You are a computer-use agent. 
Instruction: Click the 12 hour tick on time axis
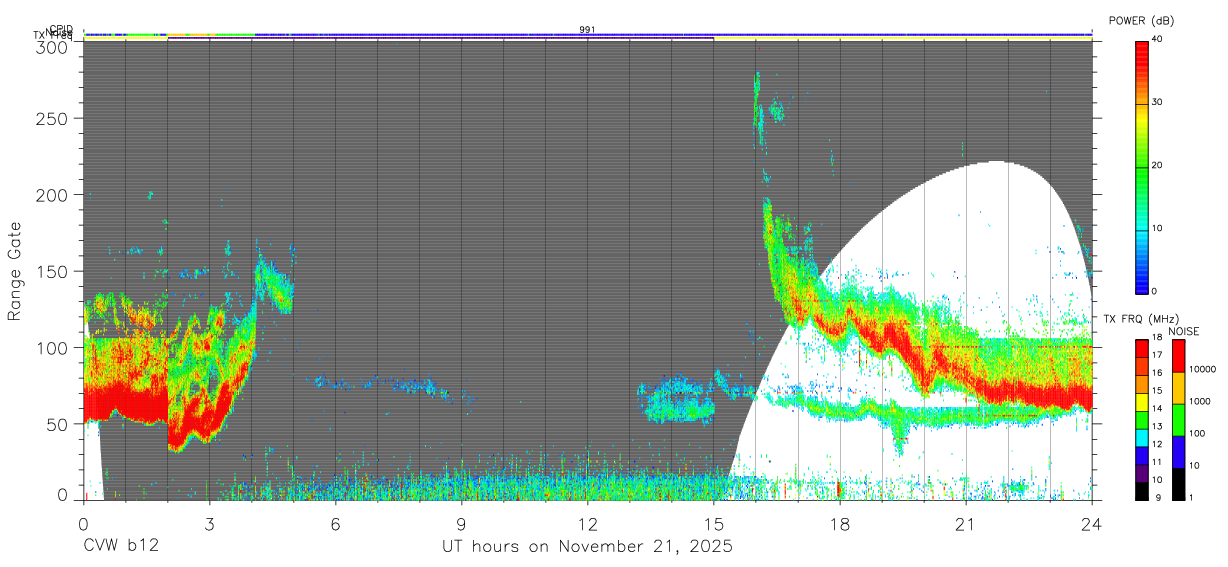coord(588,523)
